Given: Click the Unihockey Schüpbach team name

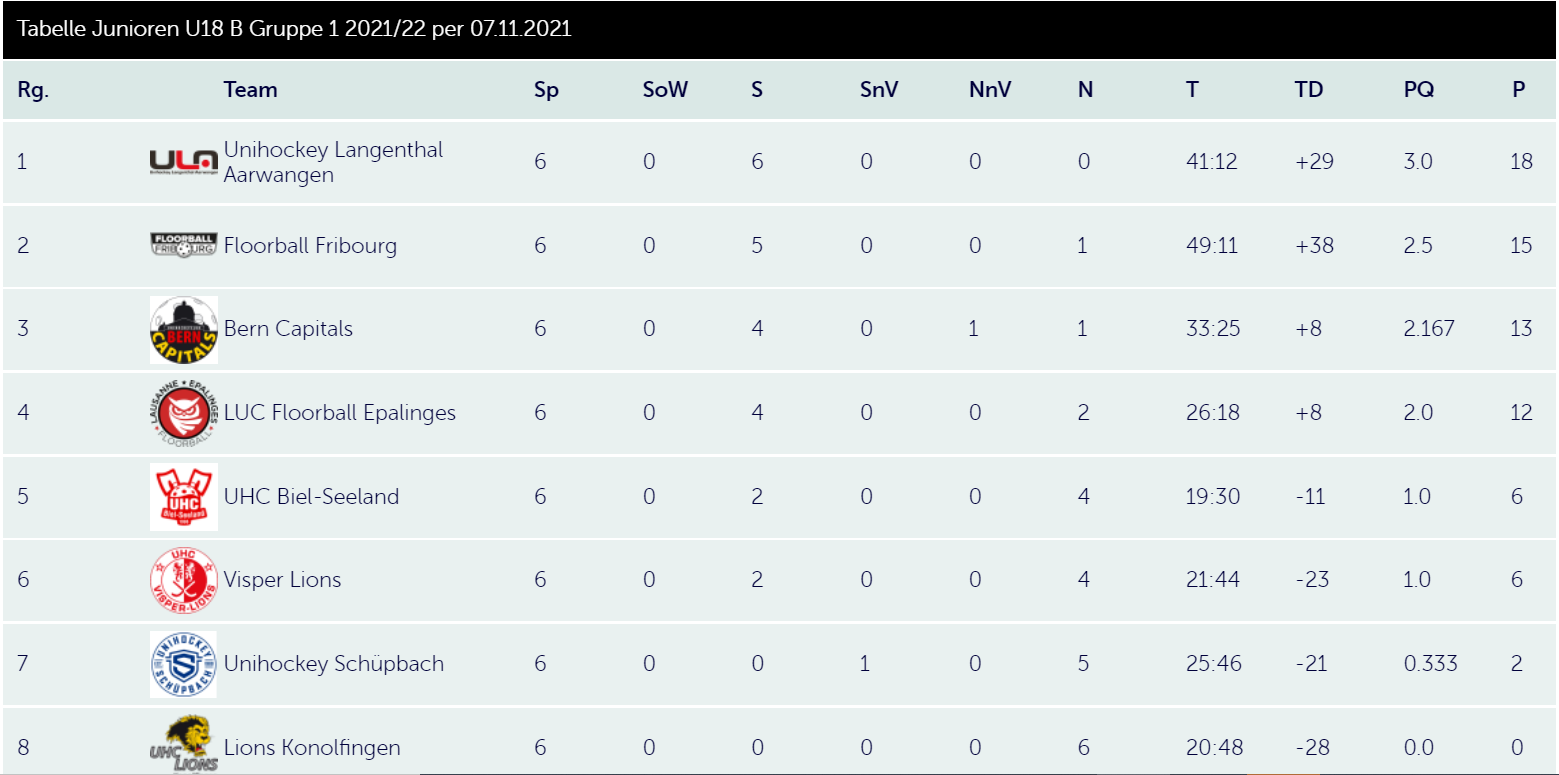Looking at the screenshot, I should [x=333, y=664].
